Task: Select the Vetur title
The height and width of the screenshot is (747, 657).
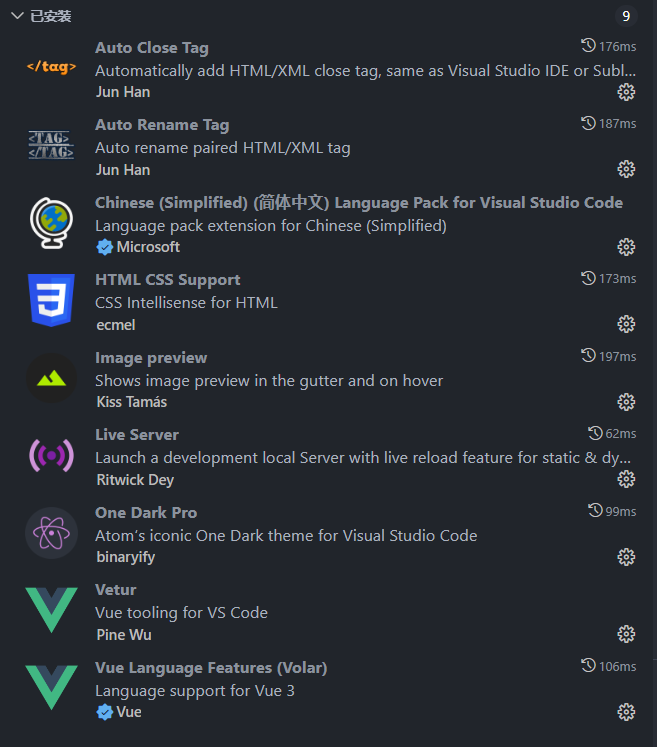Action: point(116,590)
